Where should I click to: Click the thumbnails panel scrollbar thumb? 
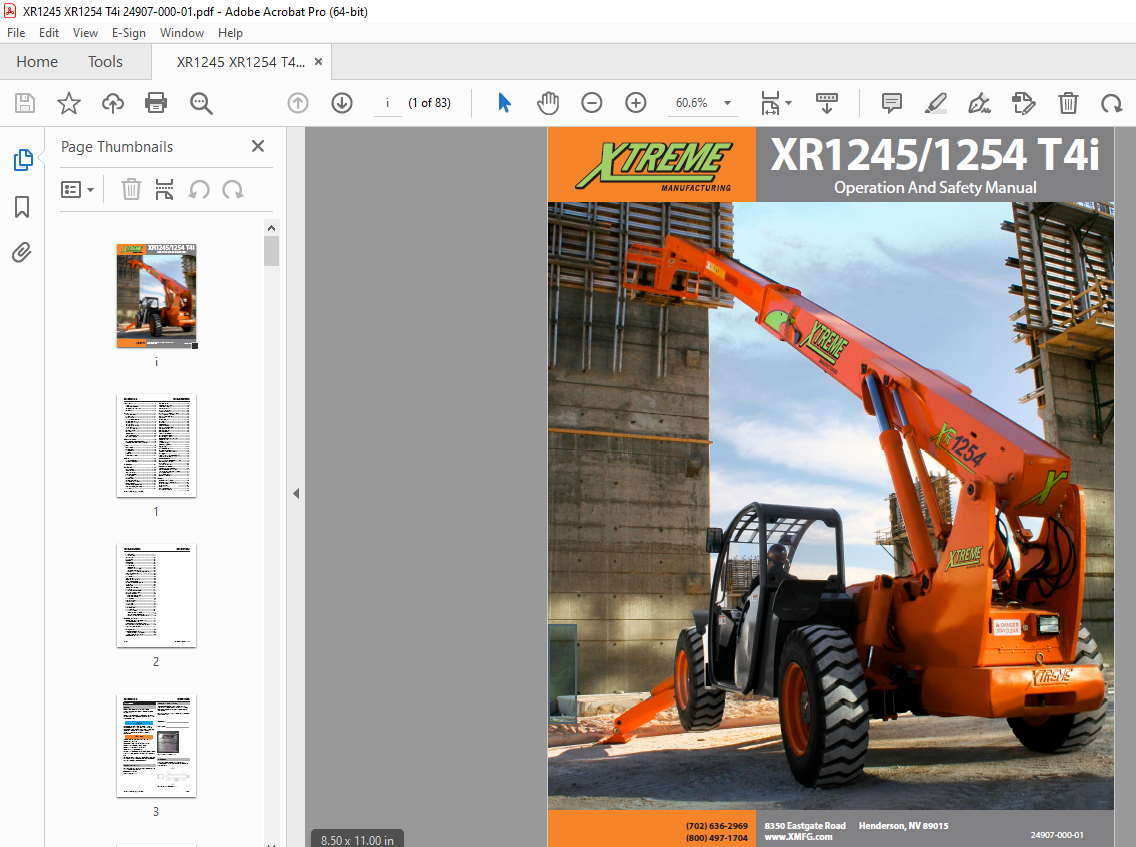pos(272,251)
